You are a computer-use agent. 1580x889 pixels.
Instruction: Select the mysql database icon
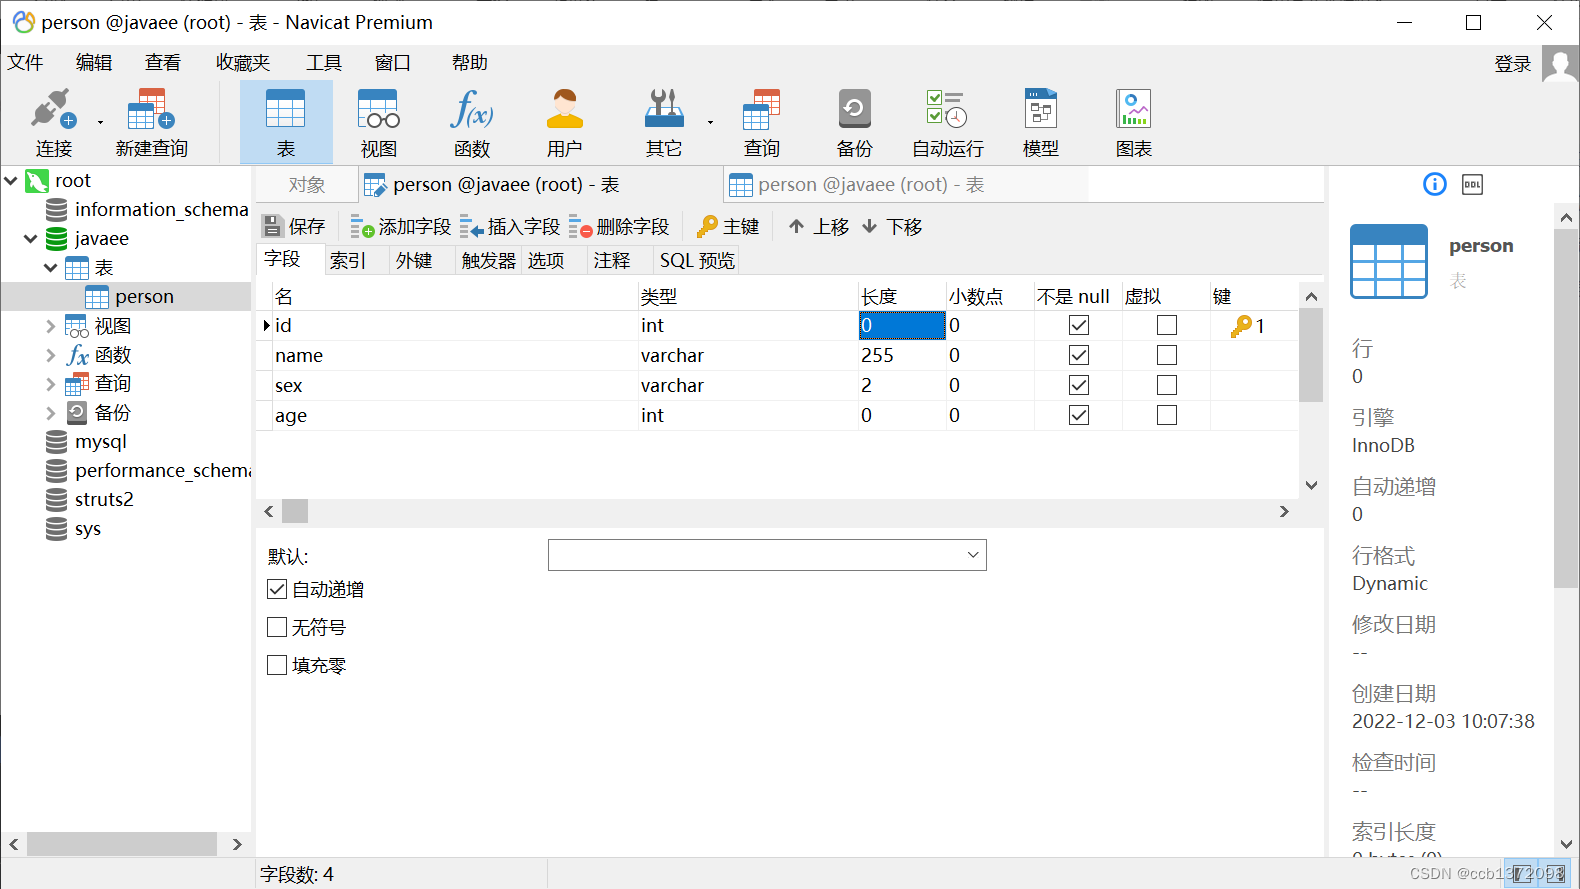(57, 442)
